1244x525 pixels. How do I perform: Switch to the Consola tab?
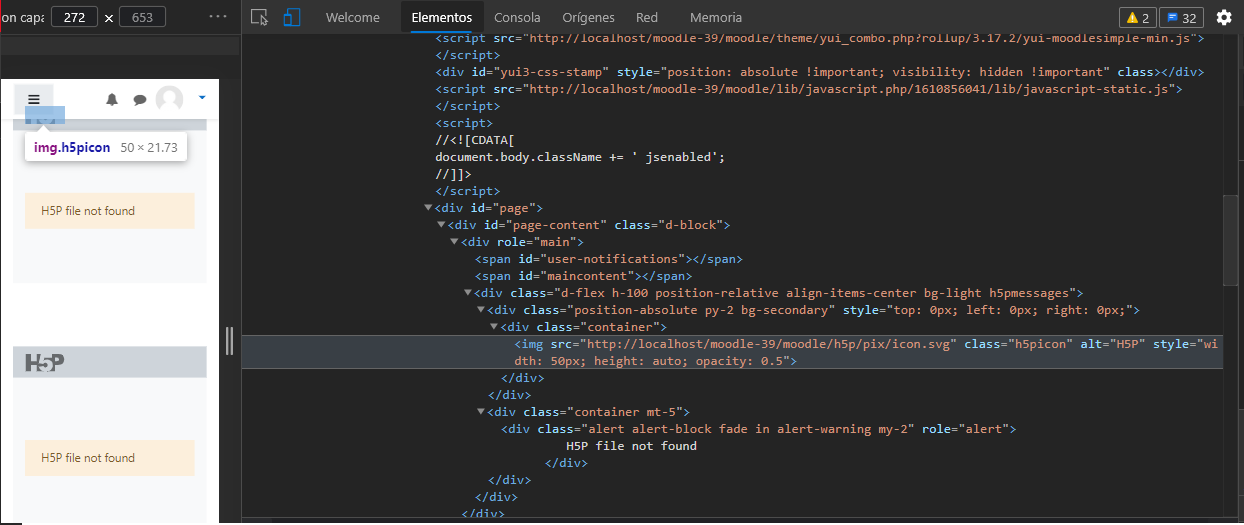click(517, 18)
